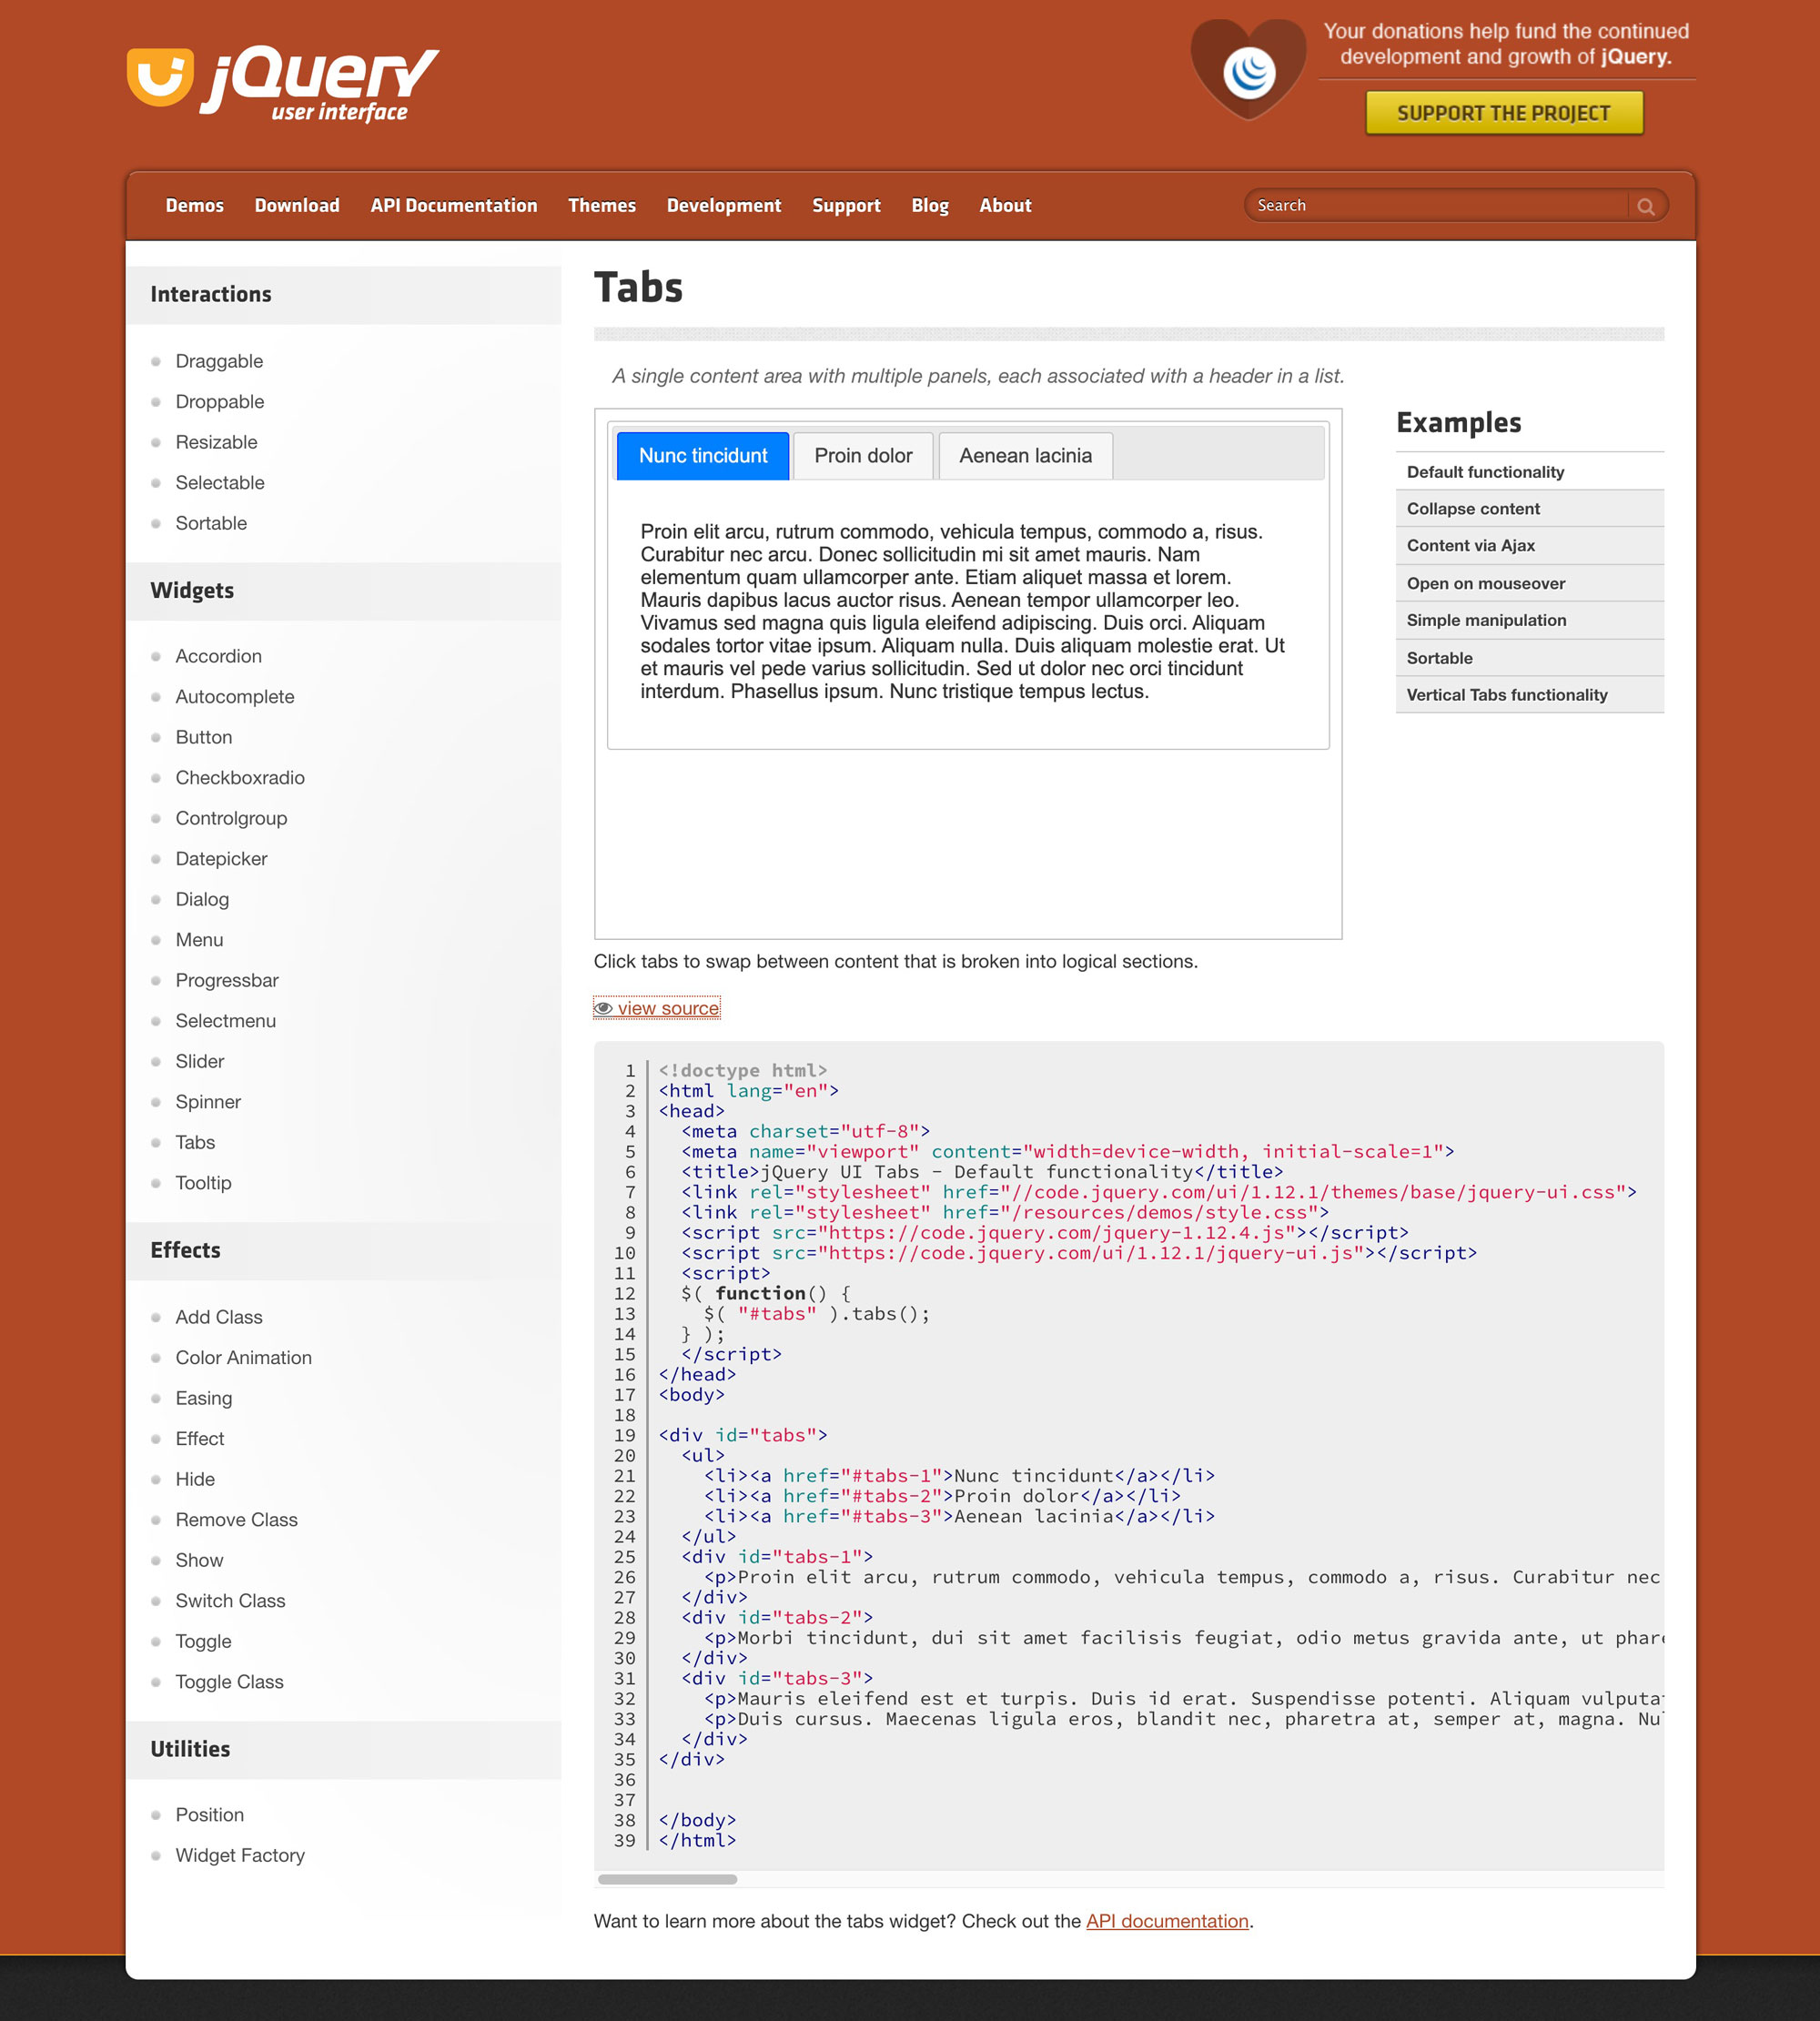The height and width of the screenshot is (2021, 1820).
Task: Open Color Animation effect page
Action: (243, 1358)
